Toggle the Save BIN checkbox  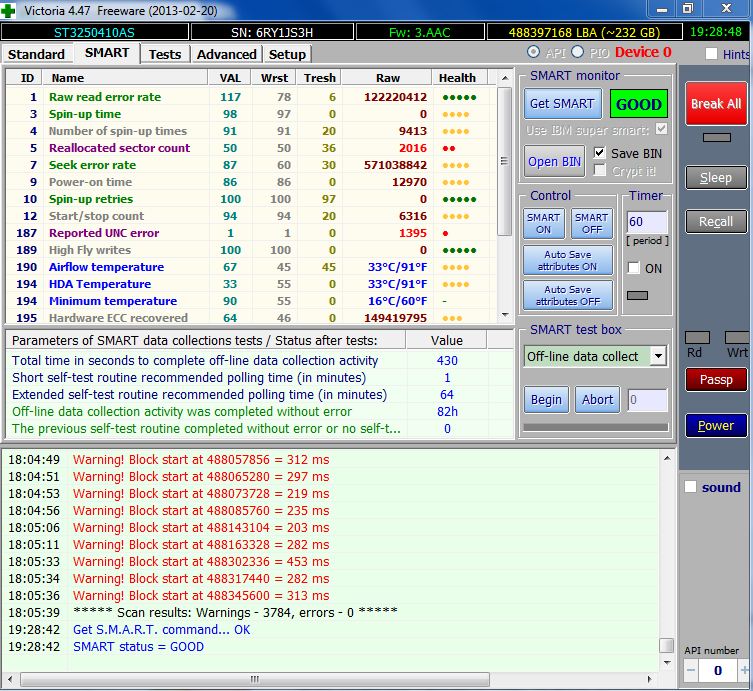[x=600, y=152]
